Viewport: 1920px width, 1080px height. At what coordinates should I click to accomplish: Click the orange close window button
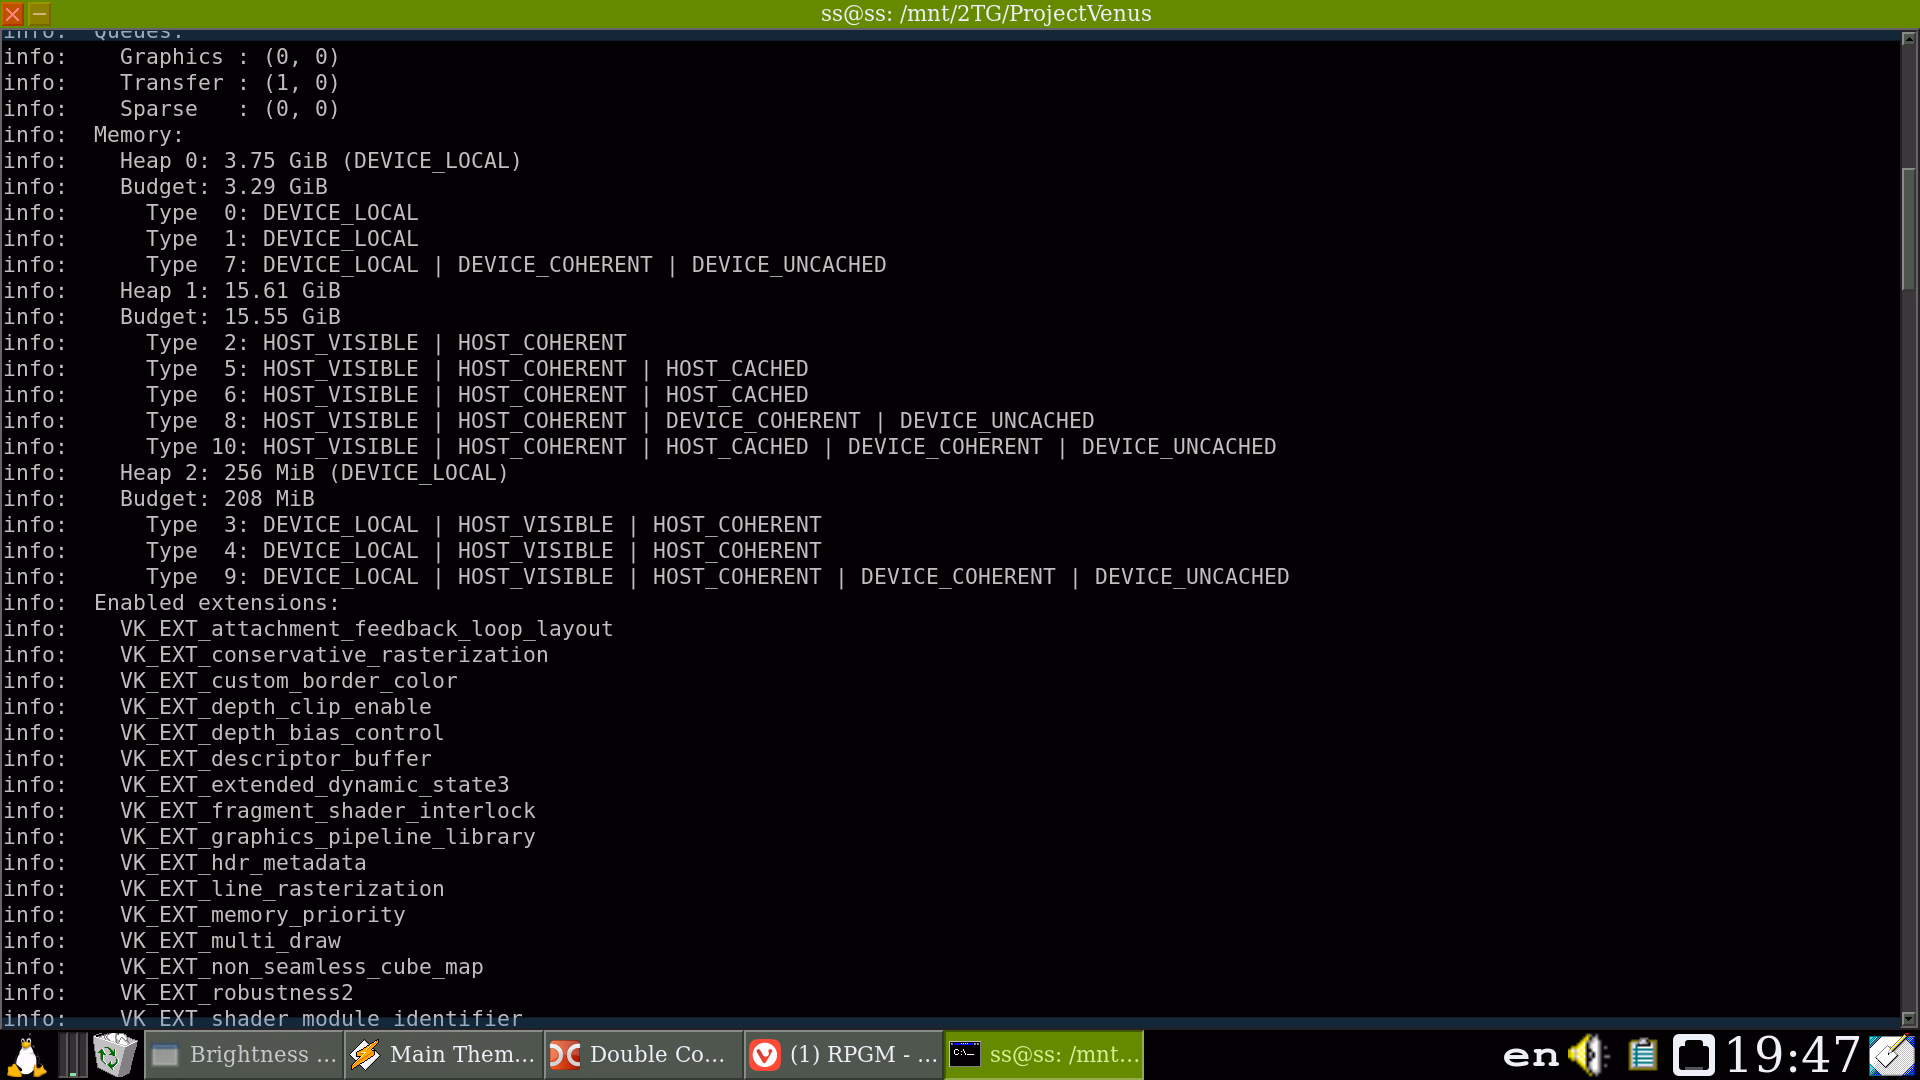13,14
